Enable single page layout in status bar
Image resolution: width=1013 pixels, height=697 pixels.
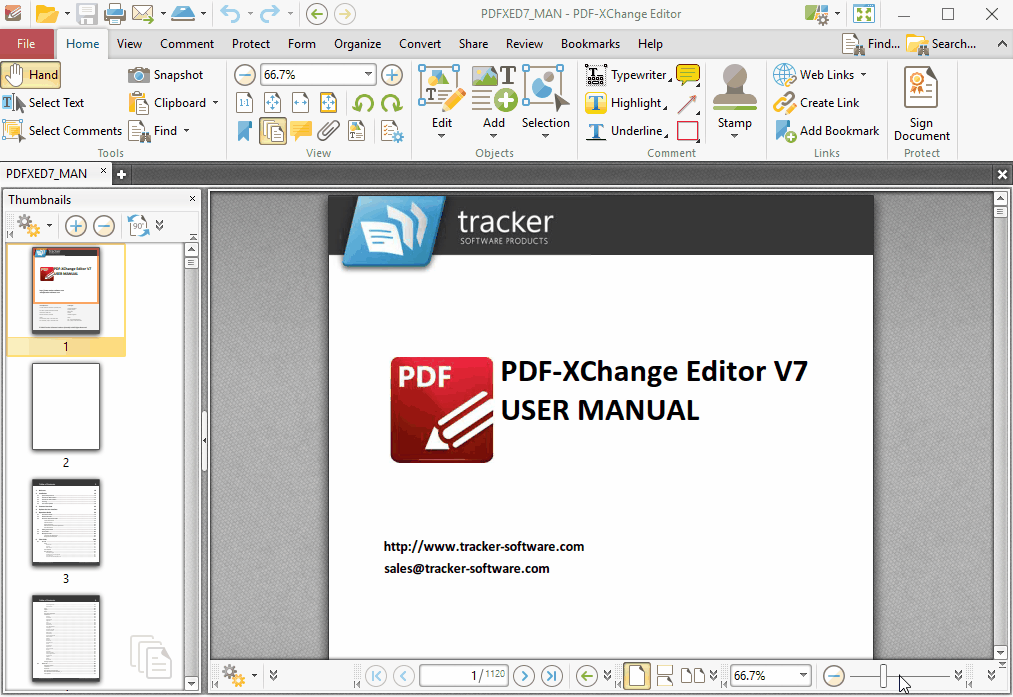coord(636,676)
